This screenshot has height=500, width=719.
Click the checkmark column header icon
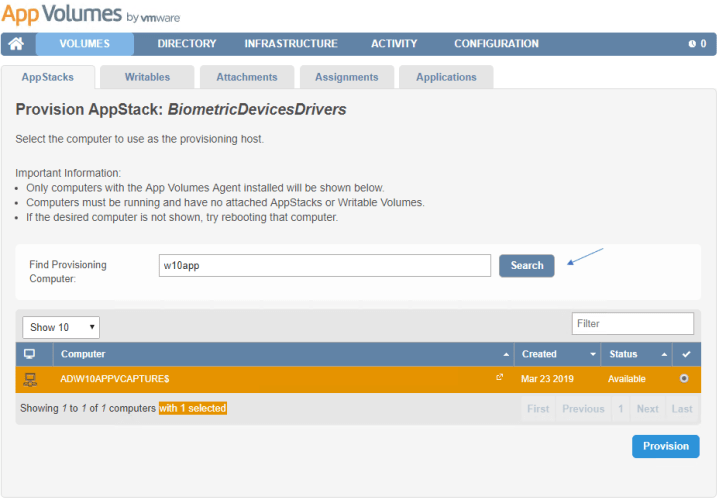(685, 354)
